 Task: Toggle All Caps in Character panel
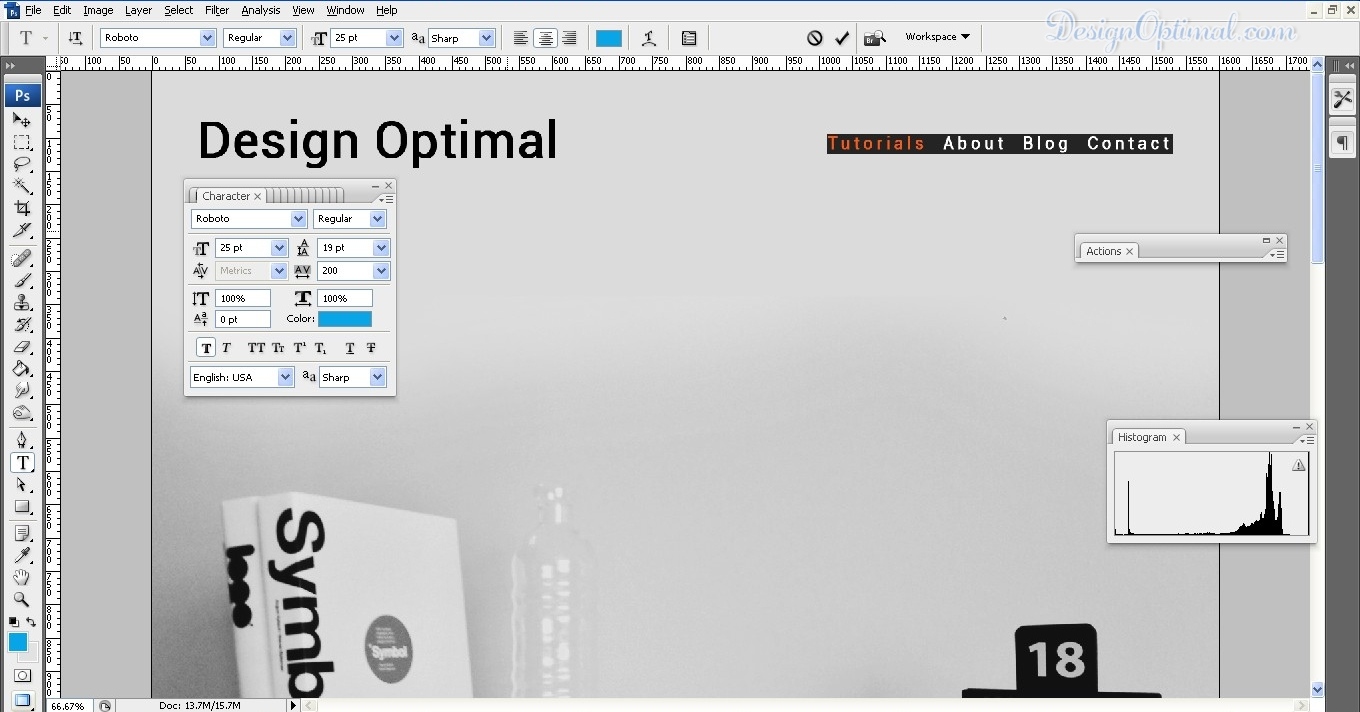(256, 348)
